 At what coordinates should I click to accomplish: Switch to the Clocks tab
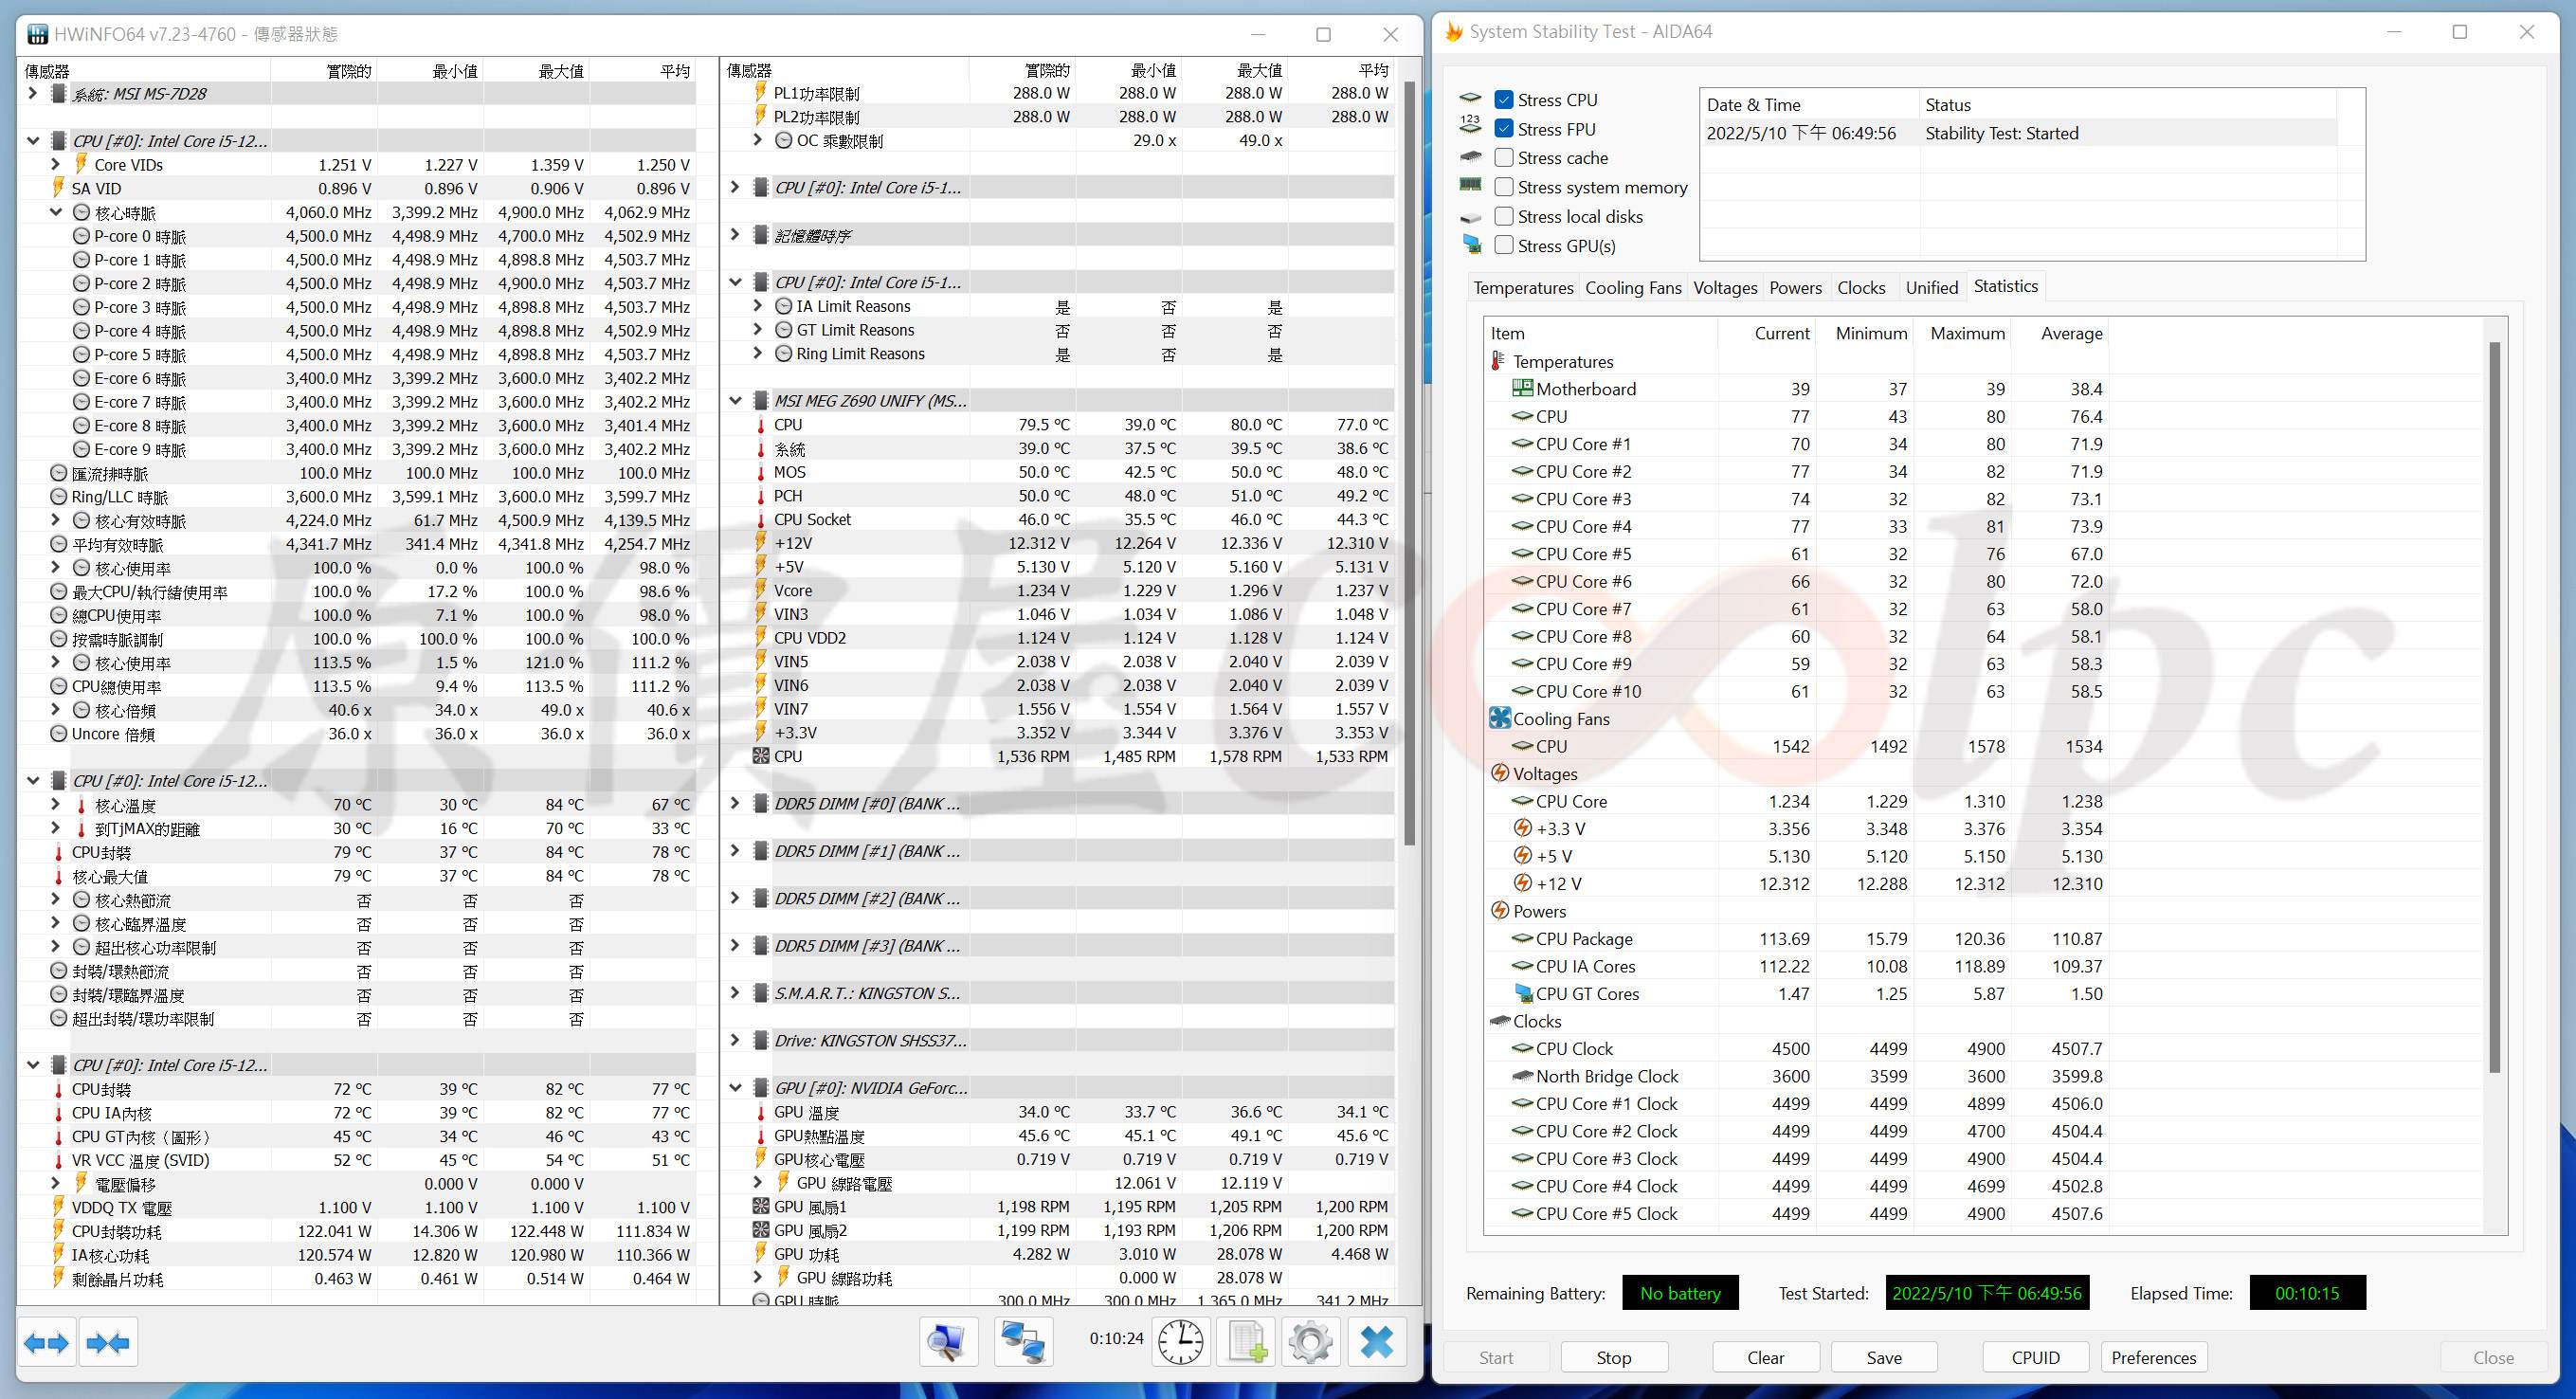click(1861, 288)
